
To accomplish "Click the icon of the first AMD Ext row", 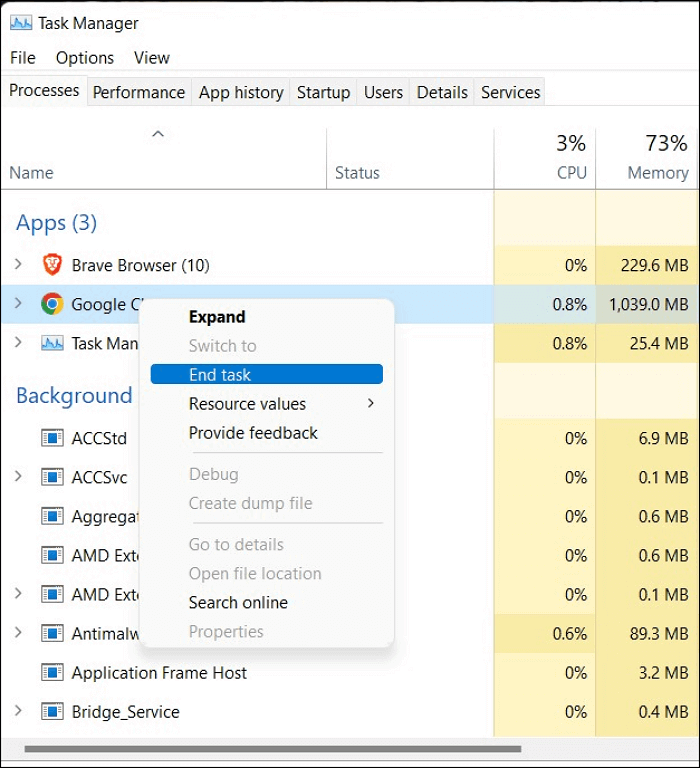I will point(52,555).
